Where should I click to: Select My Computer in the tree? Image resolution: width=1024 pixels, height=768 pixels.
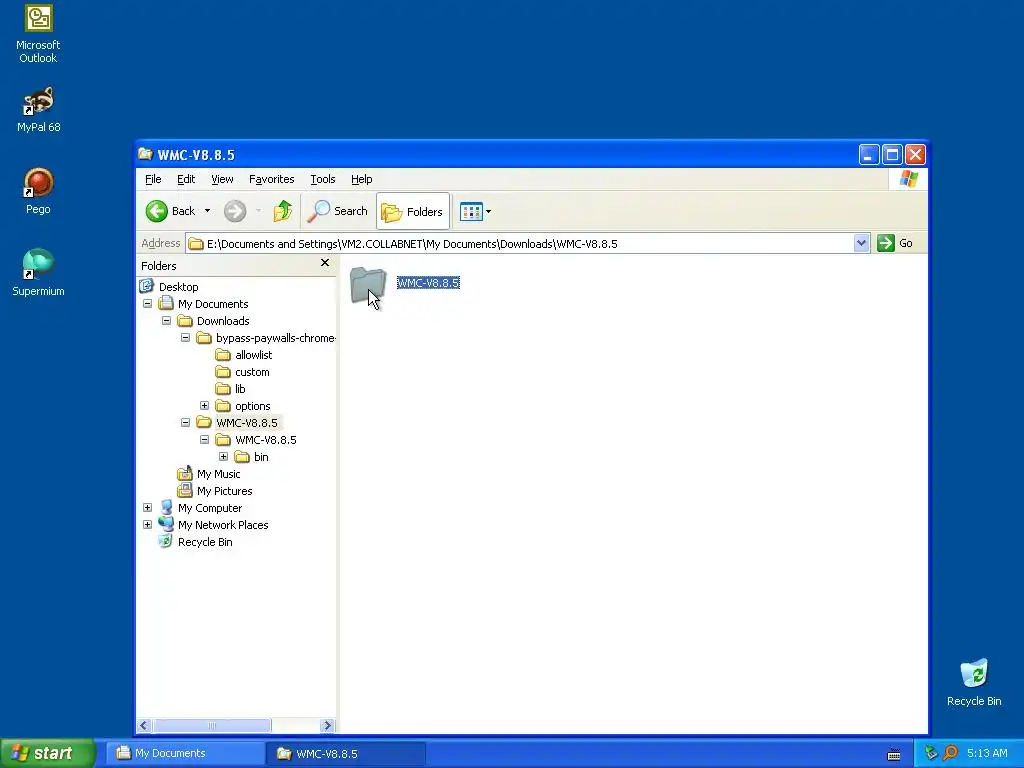tap(210, 507)
